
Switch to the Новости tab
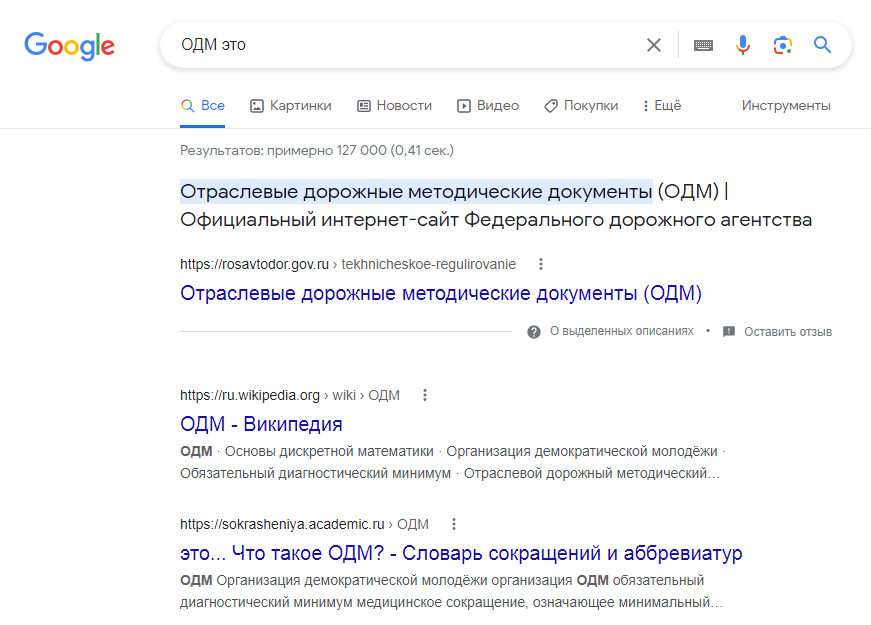click(394, 106)
